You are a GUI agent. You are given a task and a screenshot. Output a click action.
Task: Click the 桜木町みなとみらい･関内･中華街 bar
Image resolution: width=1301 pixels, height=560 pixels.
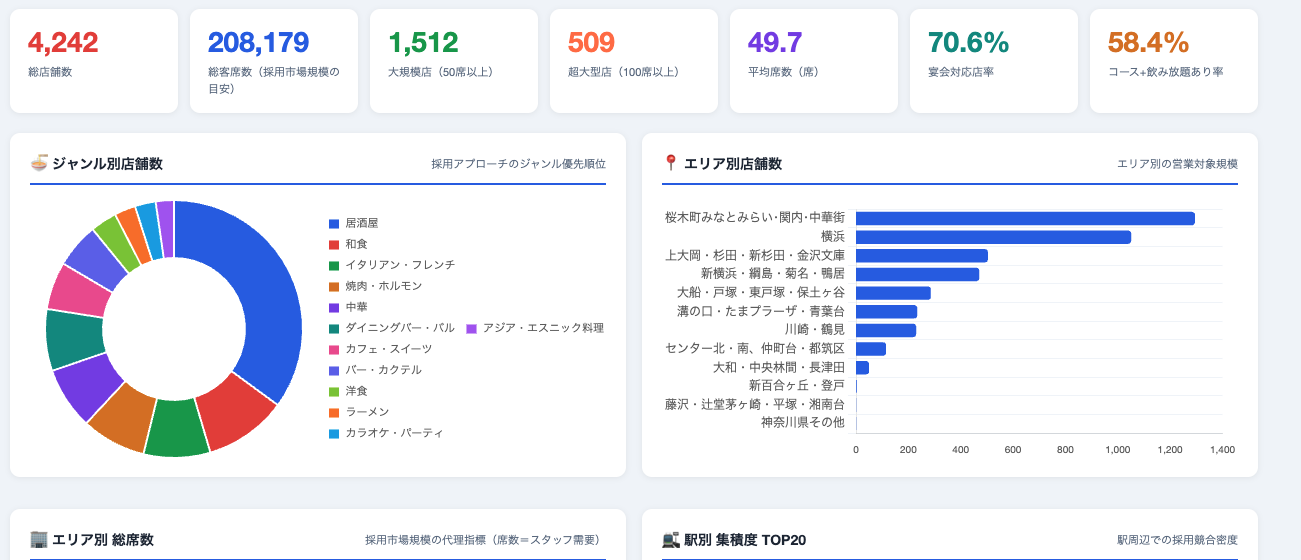coord(1025,218)
